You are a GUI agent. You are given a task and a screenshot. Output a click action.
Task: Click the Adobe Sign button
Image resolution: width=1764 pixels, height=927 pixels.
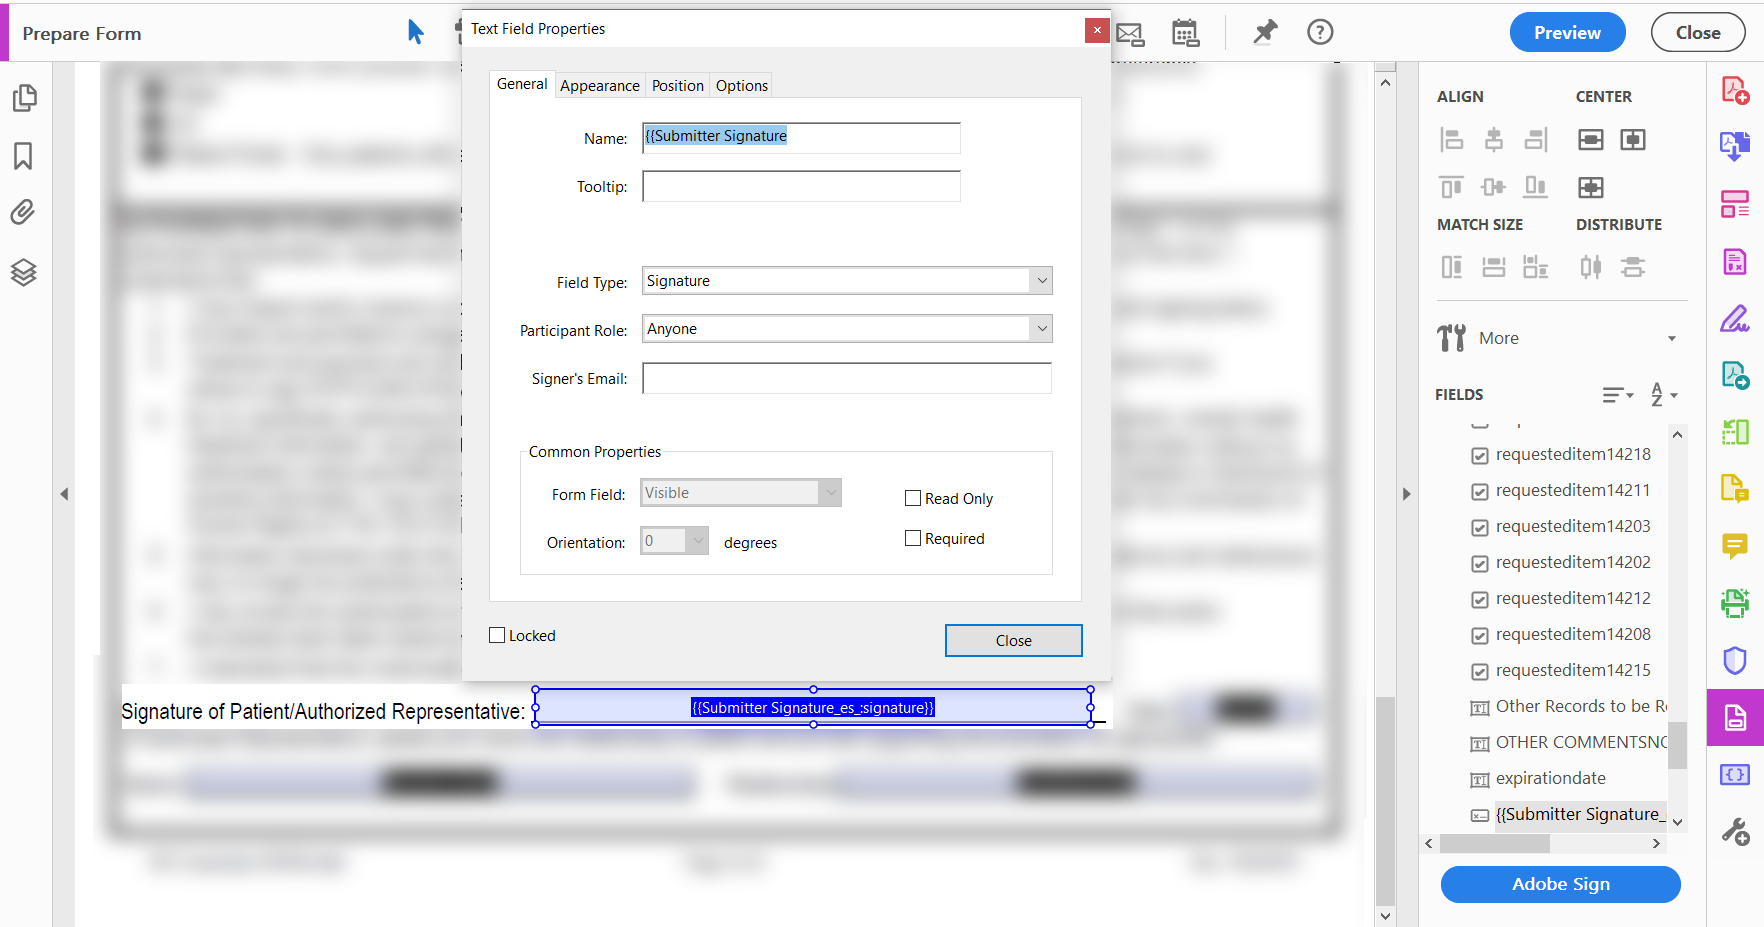click(x=1560, y=884)
